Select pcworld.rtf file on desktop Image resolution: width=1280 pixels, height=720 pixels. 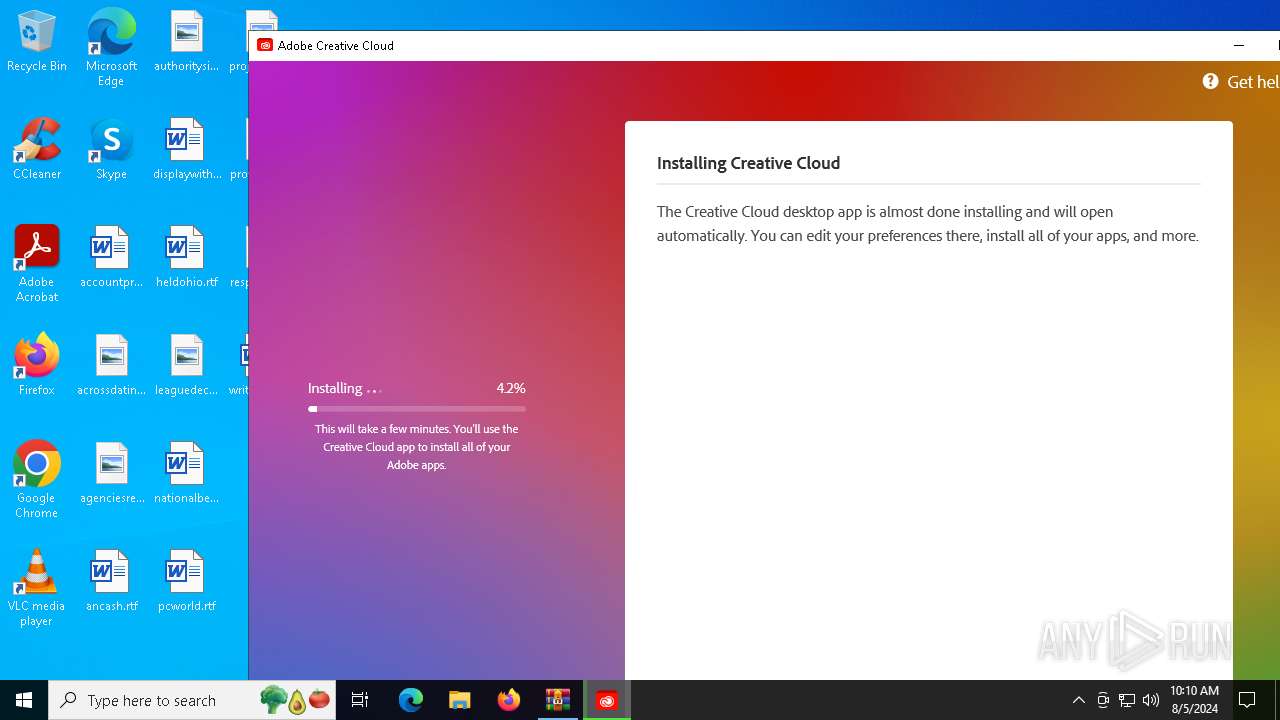pyautogui.click(x=186, y=582)
